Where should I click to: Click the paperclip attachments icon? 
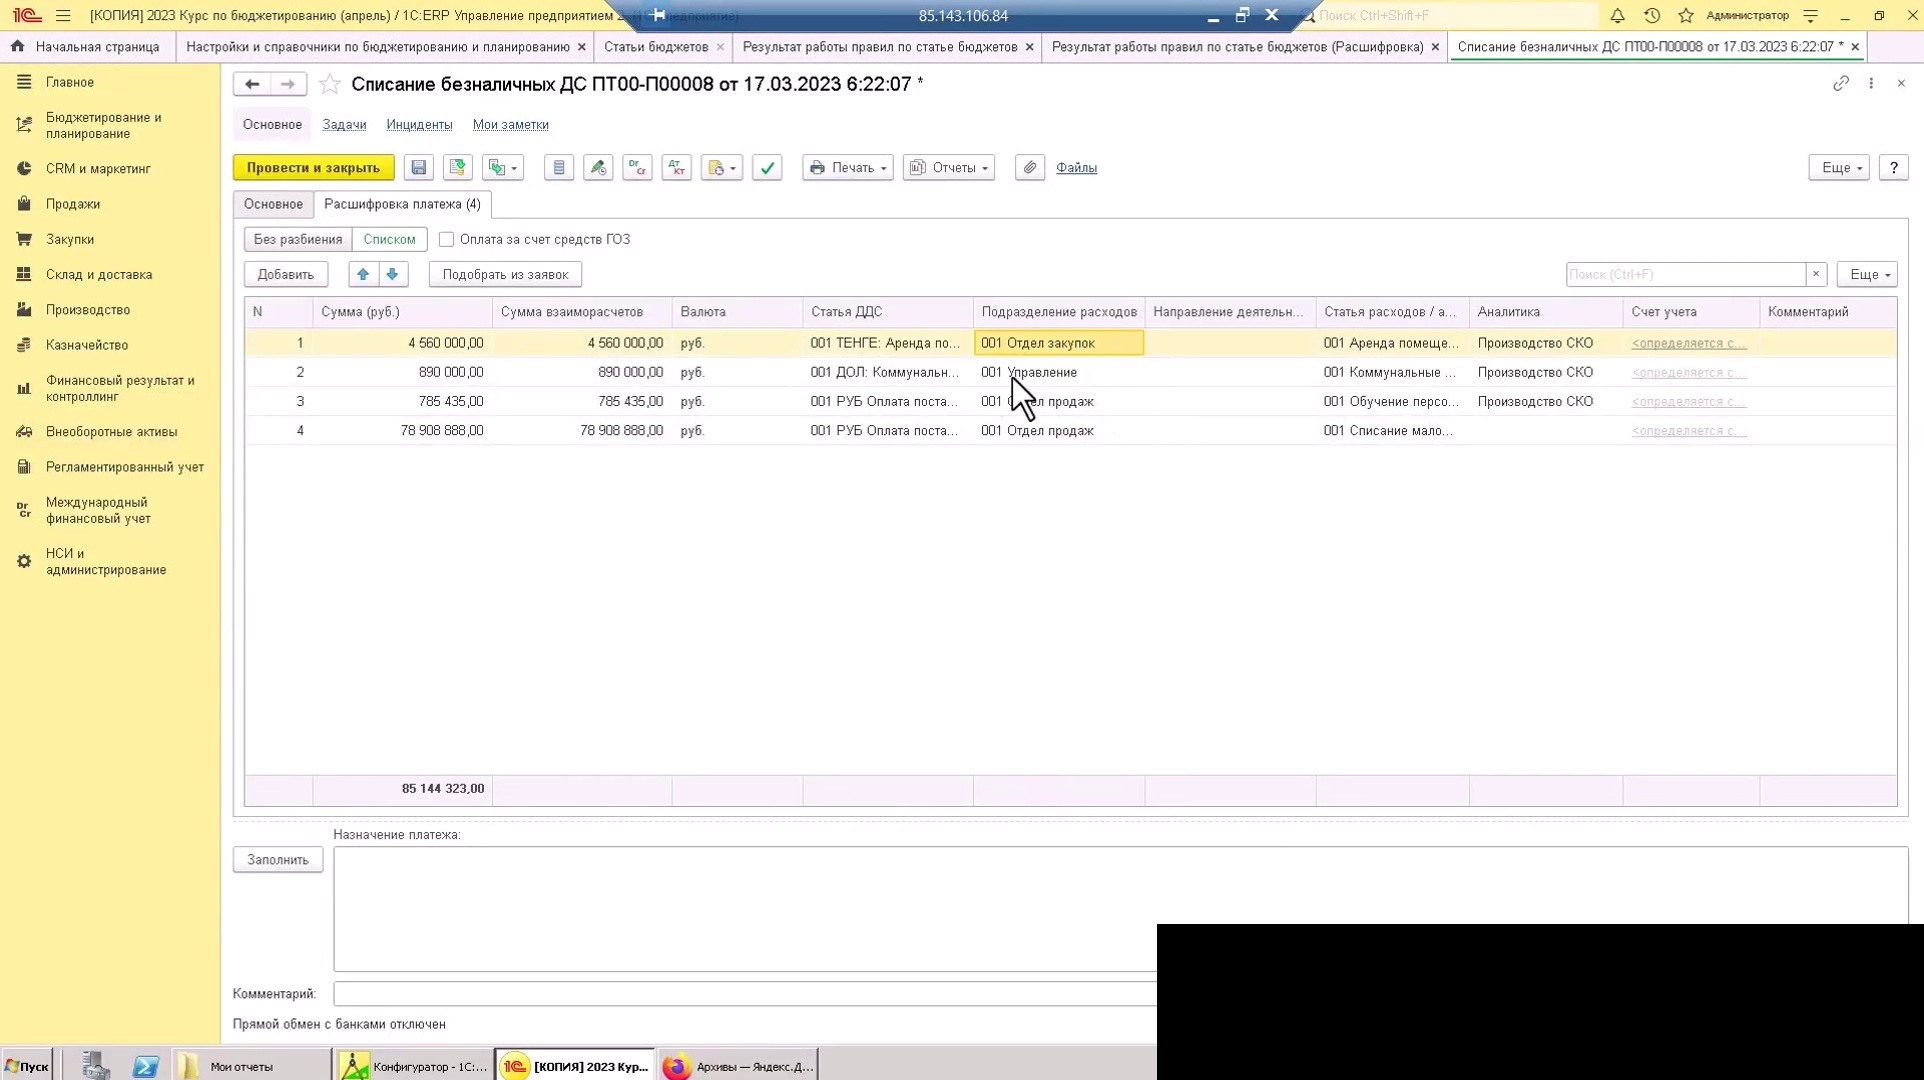1030,168
